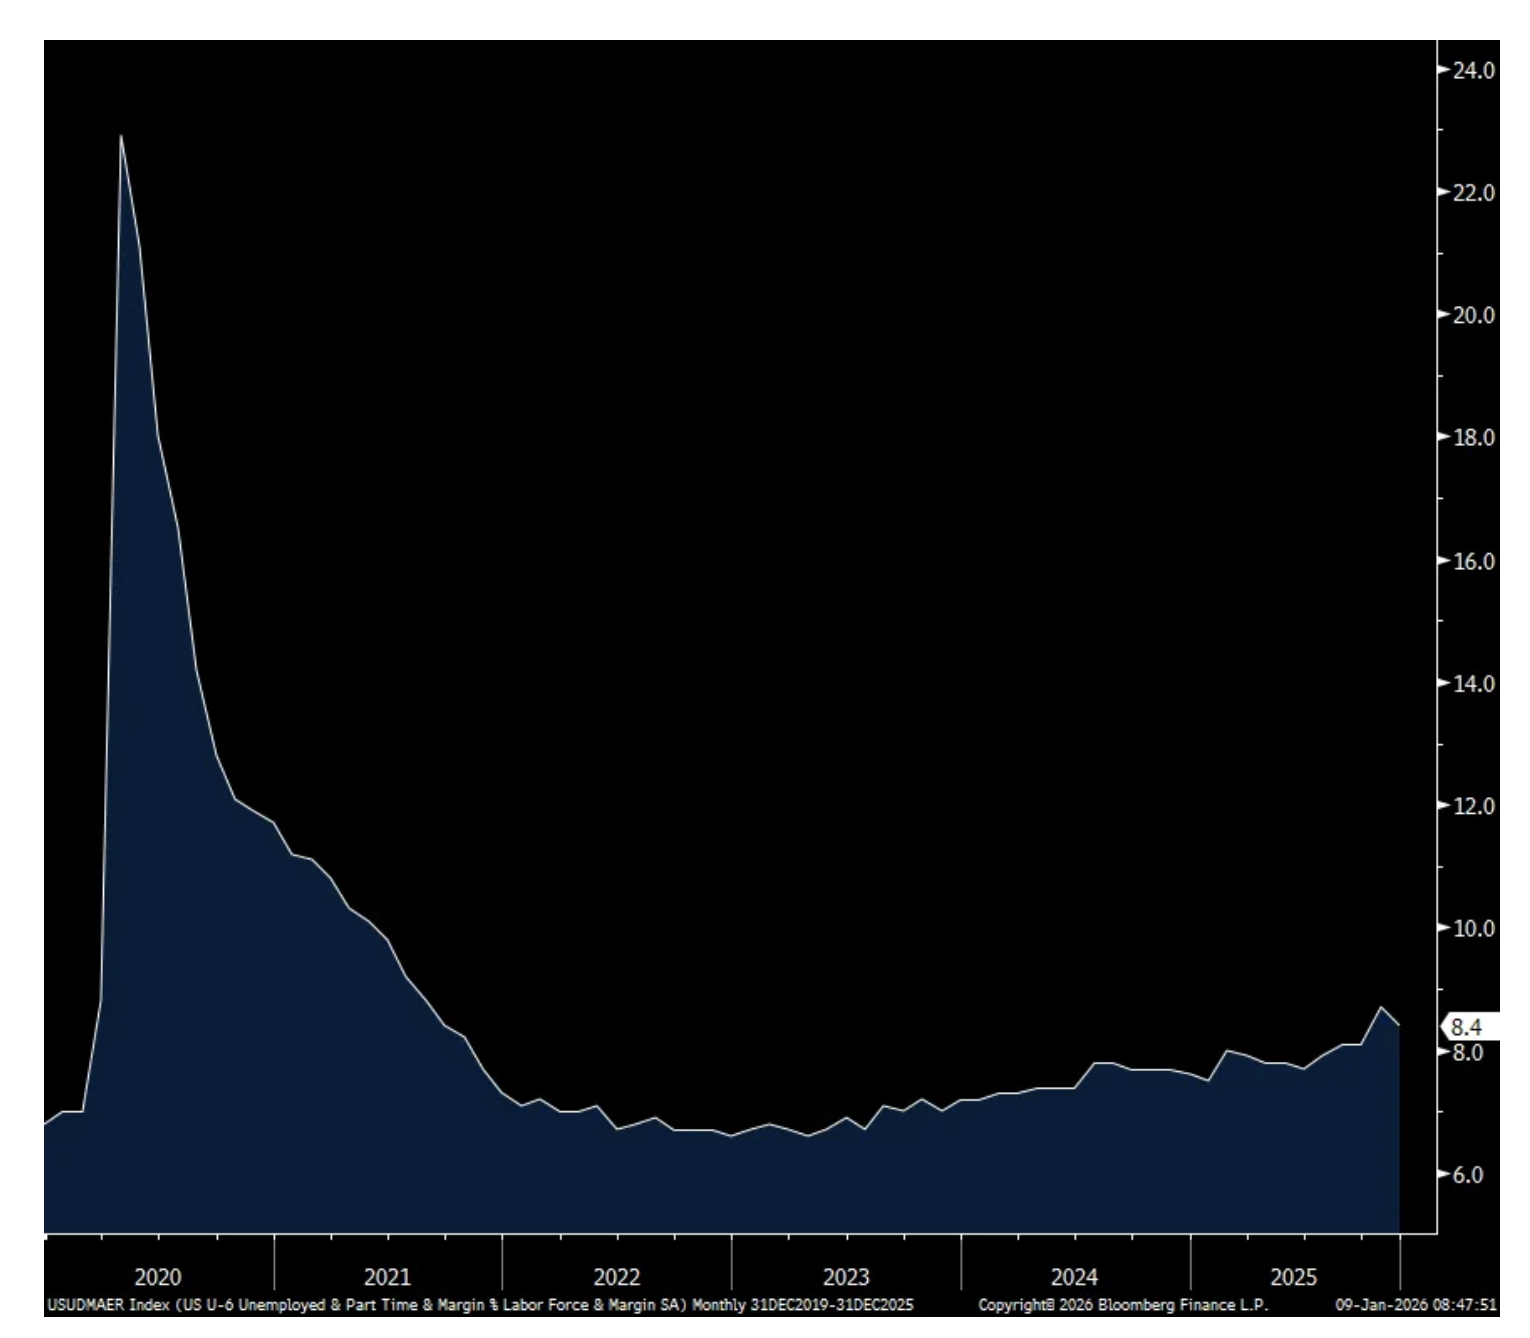Select the 20.0 y-axis label
The width and height of the screenshot is (1530, 1338).
(x=1473, y=315)
